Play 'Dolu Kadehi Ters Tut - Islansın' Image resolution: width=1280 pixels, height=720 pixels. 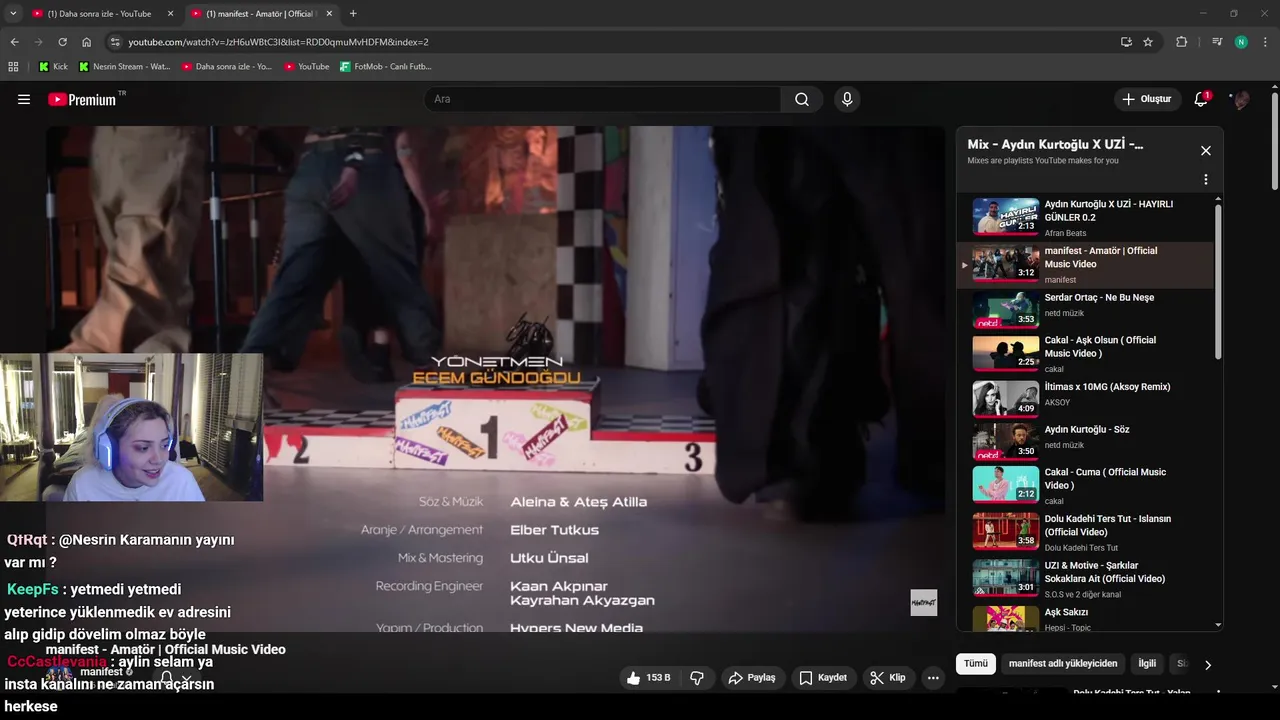[x=1085, y=532]
